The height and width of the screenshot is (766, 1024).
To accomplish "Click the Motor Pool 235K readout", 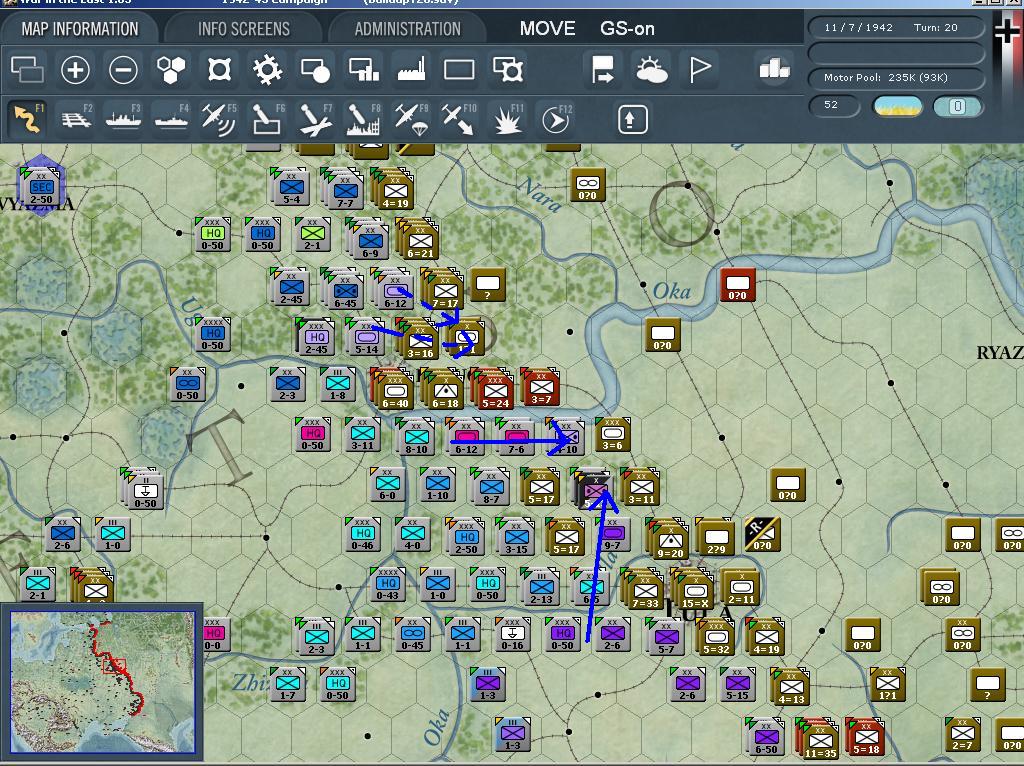I will click(896, 78).
